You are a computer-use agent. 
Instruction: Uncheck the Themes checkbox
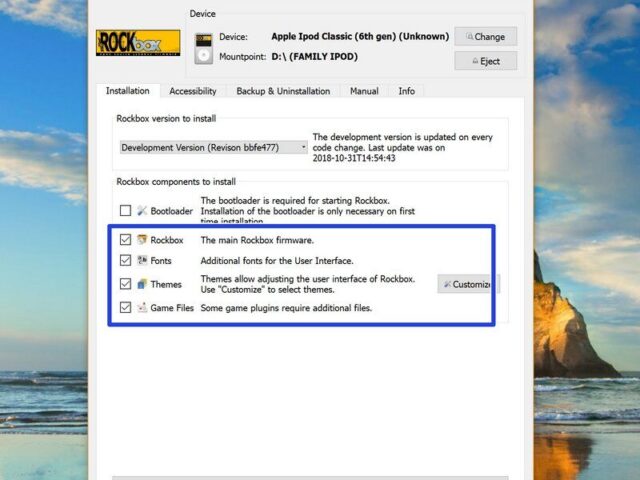coord(125,284)
